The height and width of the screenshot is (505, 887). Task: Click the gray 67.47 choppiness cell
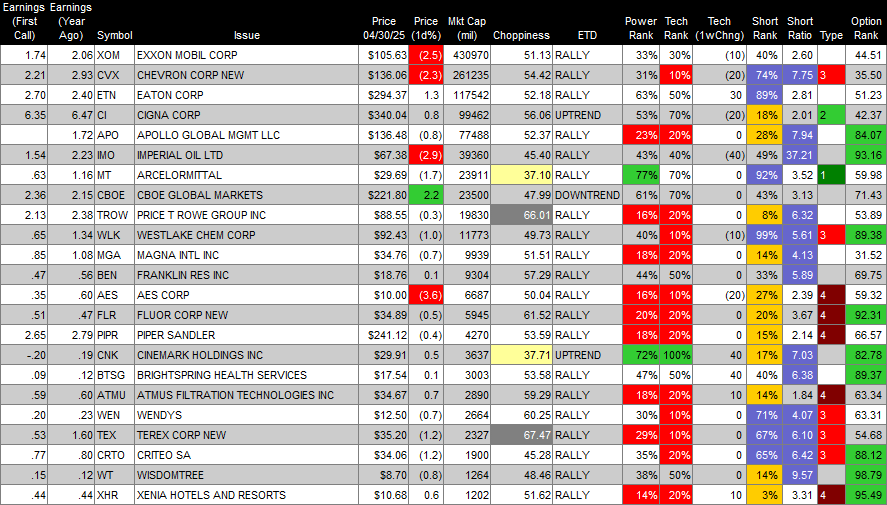tap(521, 435)
